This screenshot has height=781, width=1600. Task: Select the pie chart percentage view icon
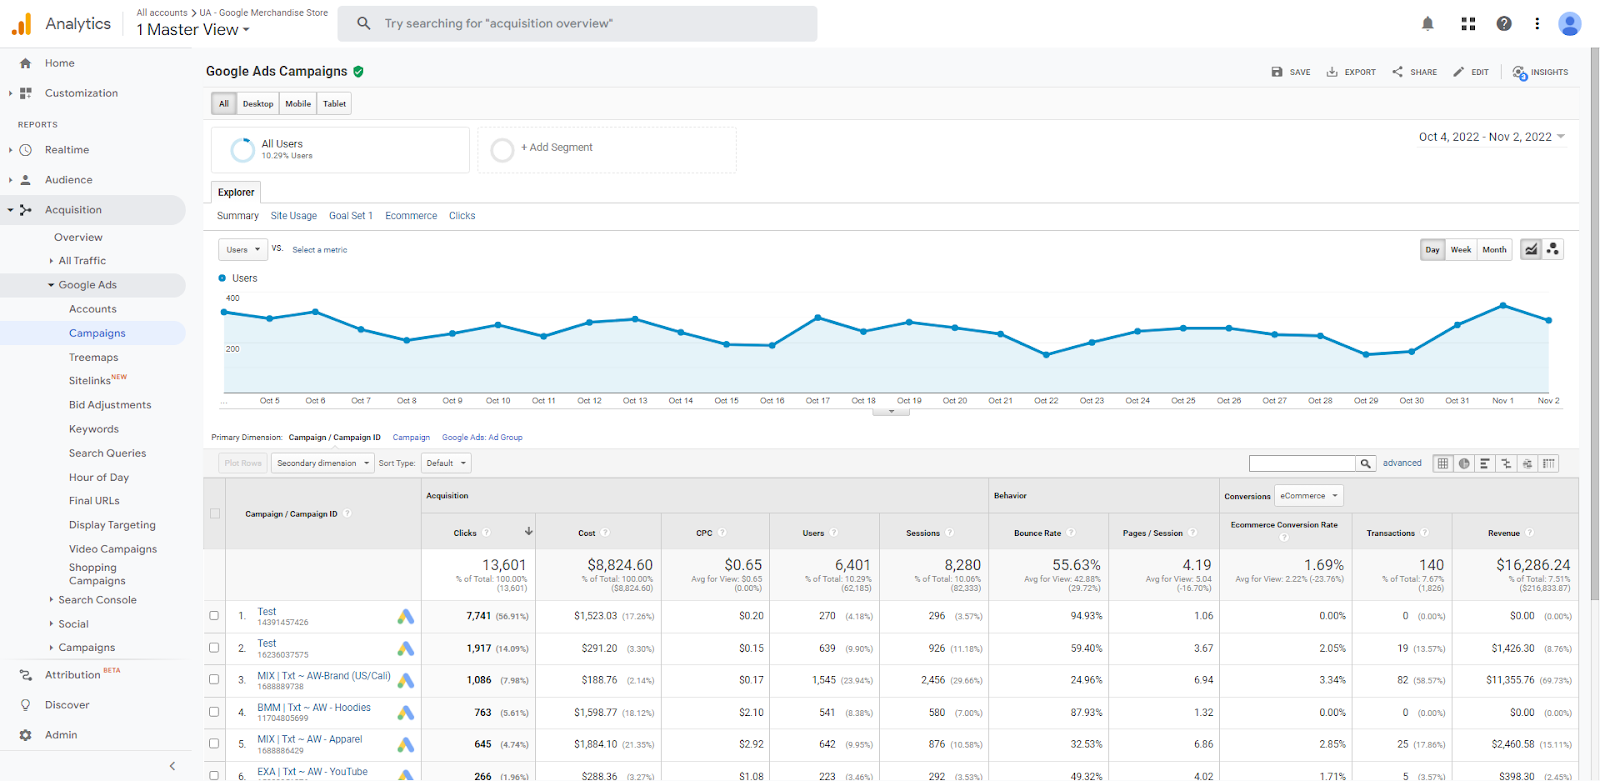(1464, 463)
